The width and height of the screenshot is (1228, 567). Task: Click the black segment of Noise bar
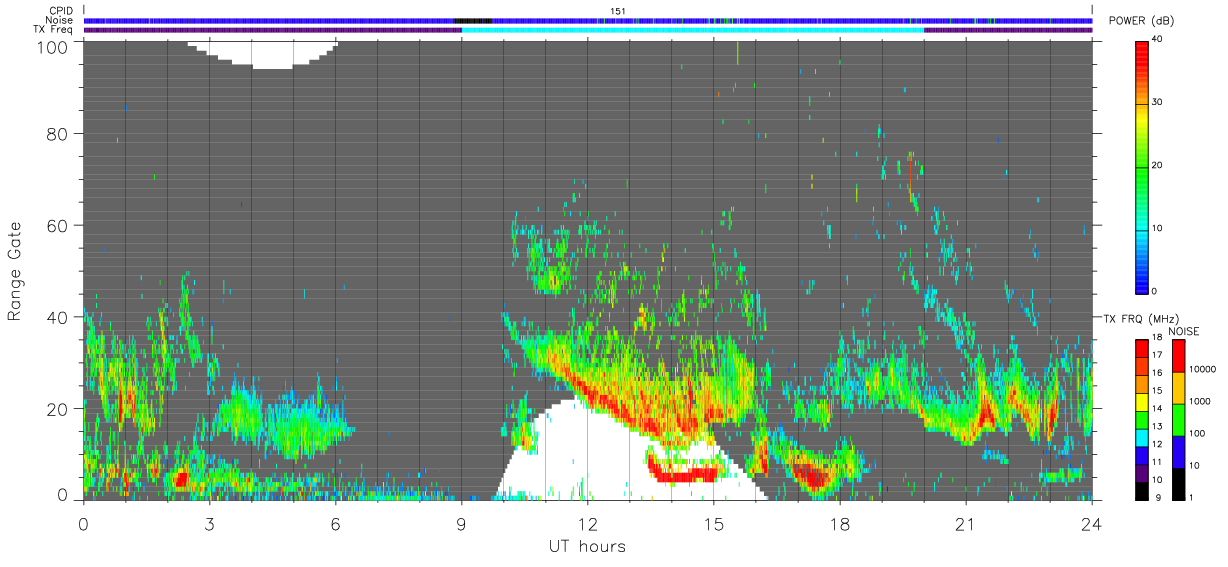tap(472, 20)
